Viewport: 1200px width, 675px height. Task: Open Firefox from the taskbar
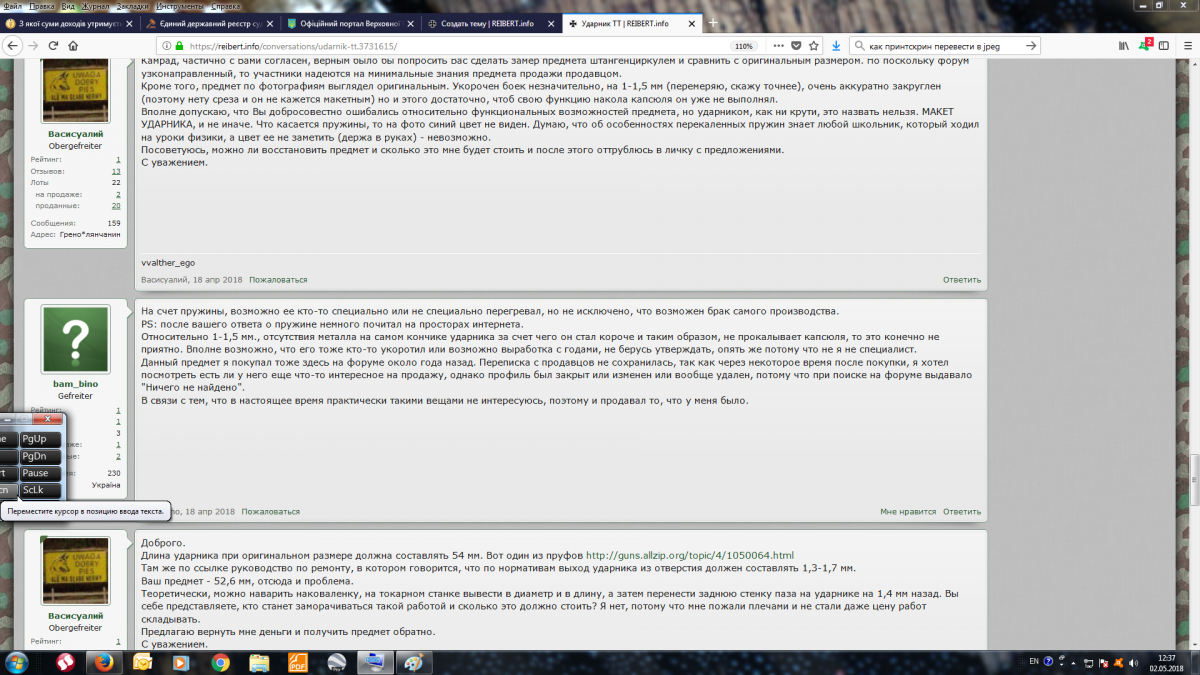pyautogui.click(x=102, y=662)
